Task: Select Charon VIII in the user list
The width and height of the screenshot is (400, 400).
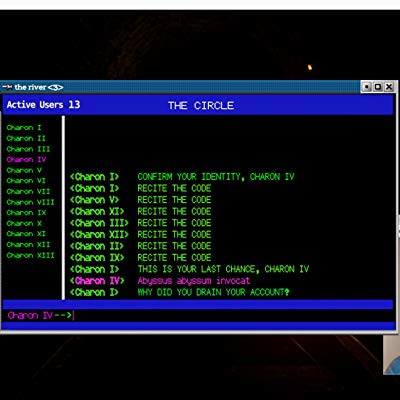Action: [30, 202]
